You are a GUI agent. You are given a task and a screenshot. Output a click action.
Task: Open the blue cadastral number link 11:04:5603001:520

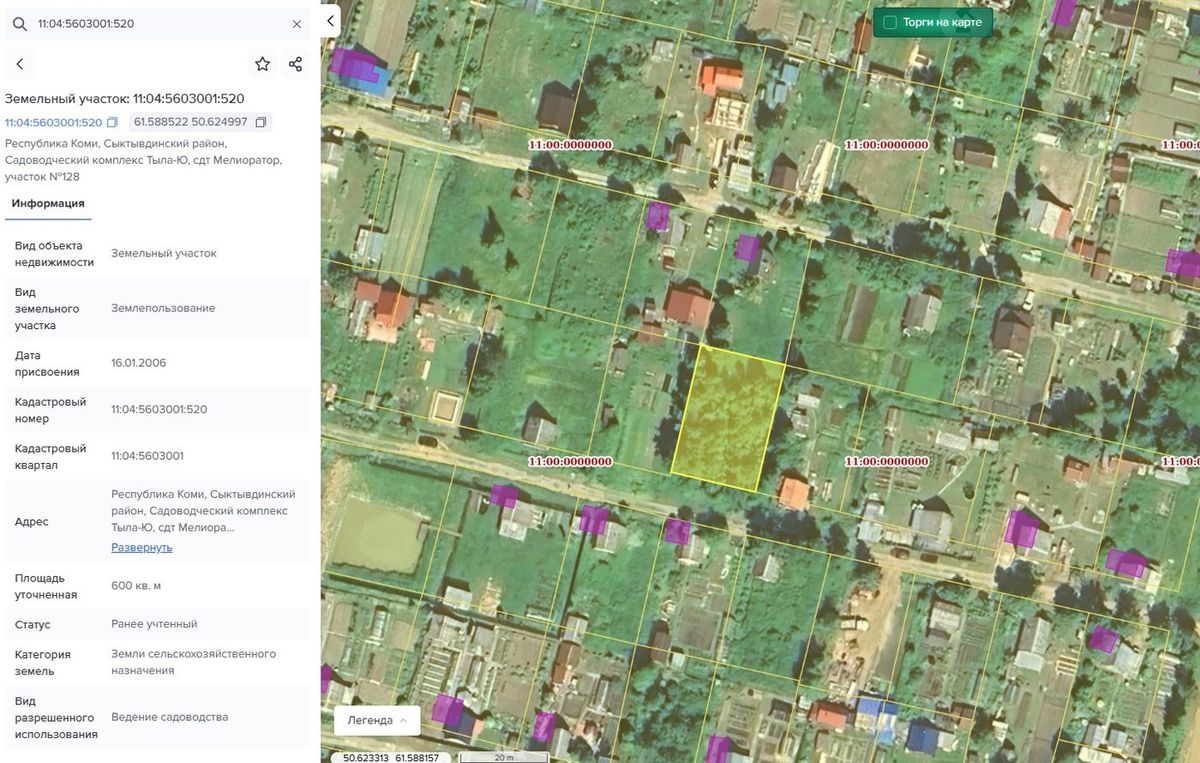(54, 122)
